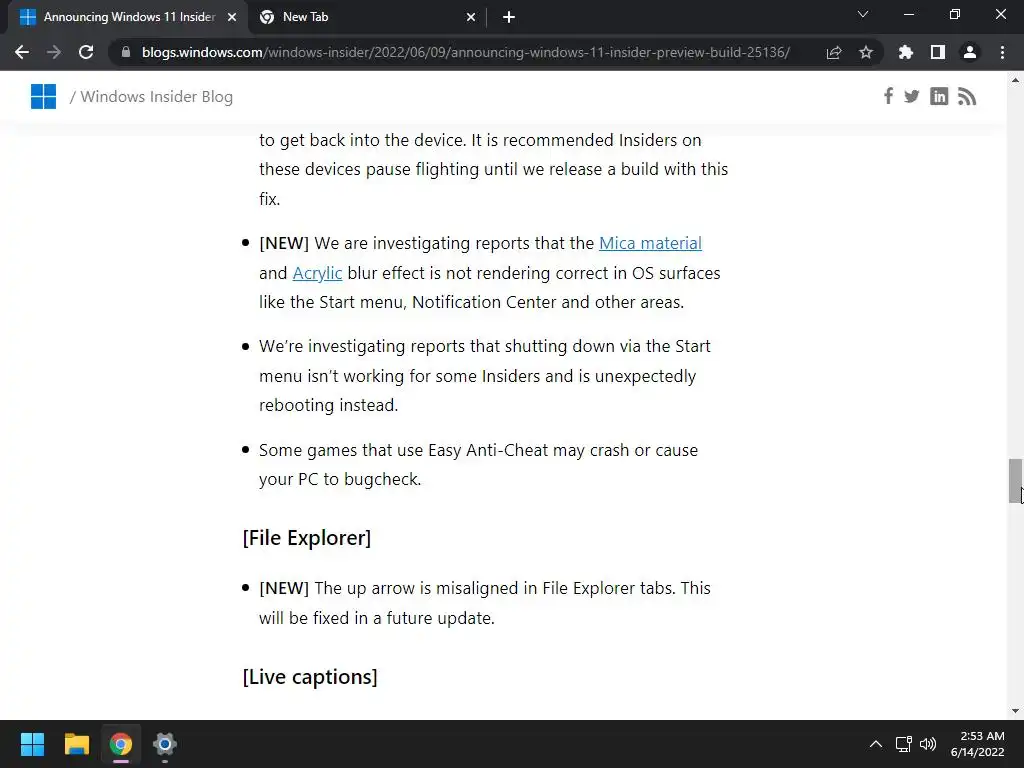Open the Windows Insider Blog home link
The height and width of the screenshot is (768, 1024).
tap(157, 97)
